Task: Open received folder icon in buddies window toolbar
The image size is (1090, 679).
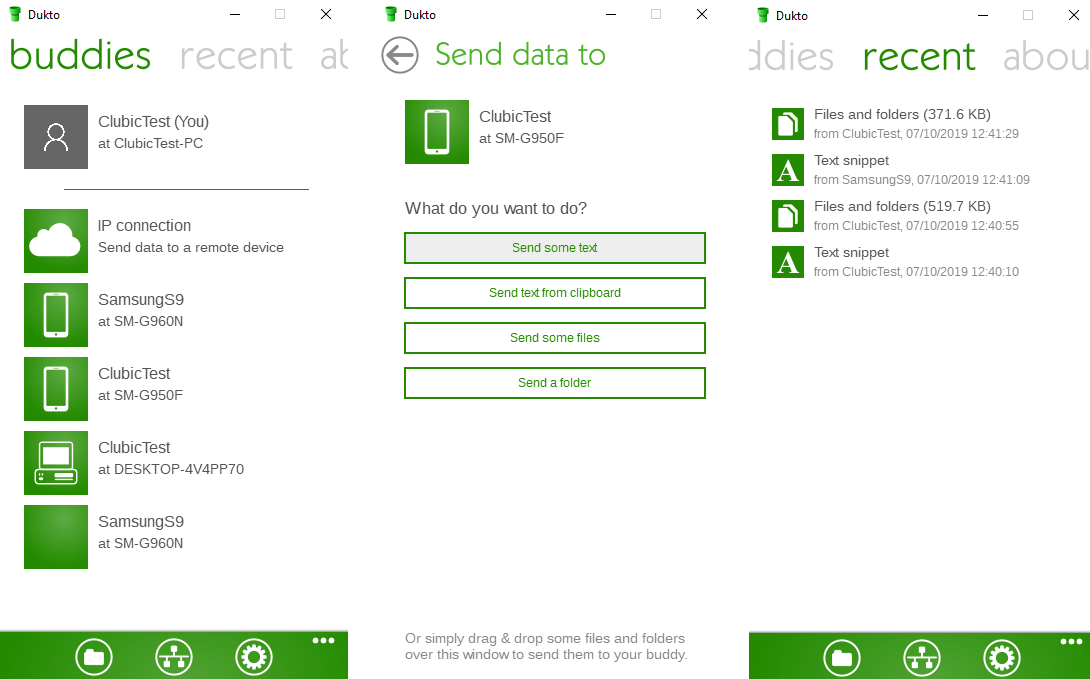Action: (x=94, y=657)
